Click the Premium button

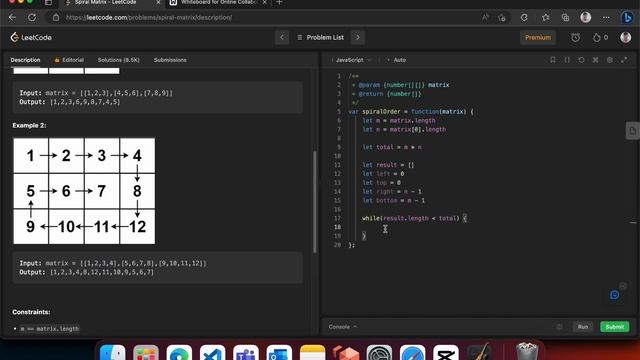(x=538, y=38)
